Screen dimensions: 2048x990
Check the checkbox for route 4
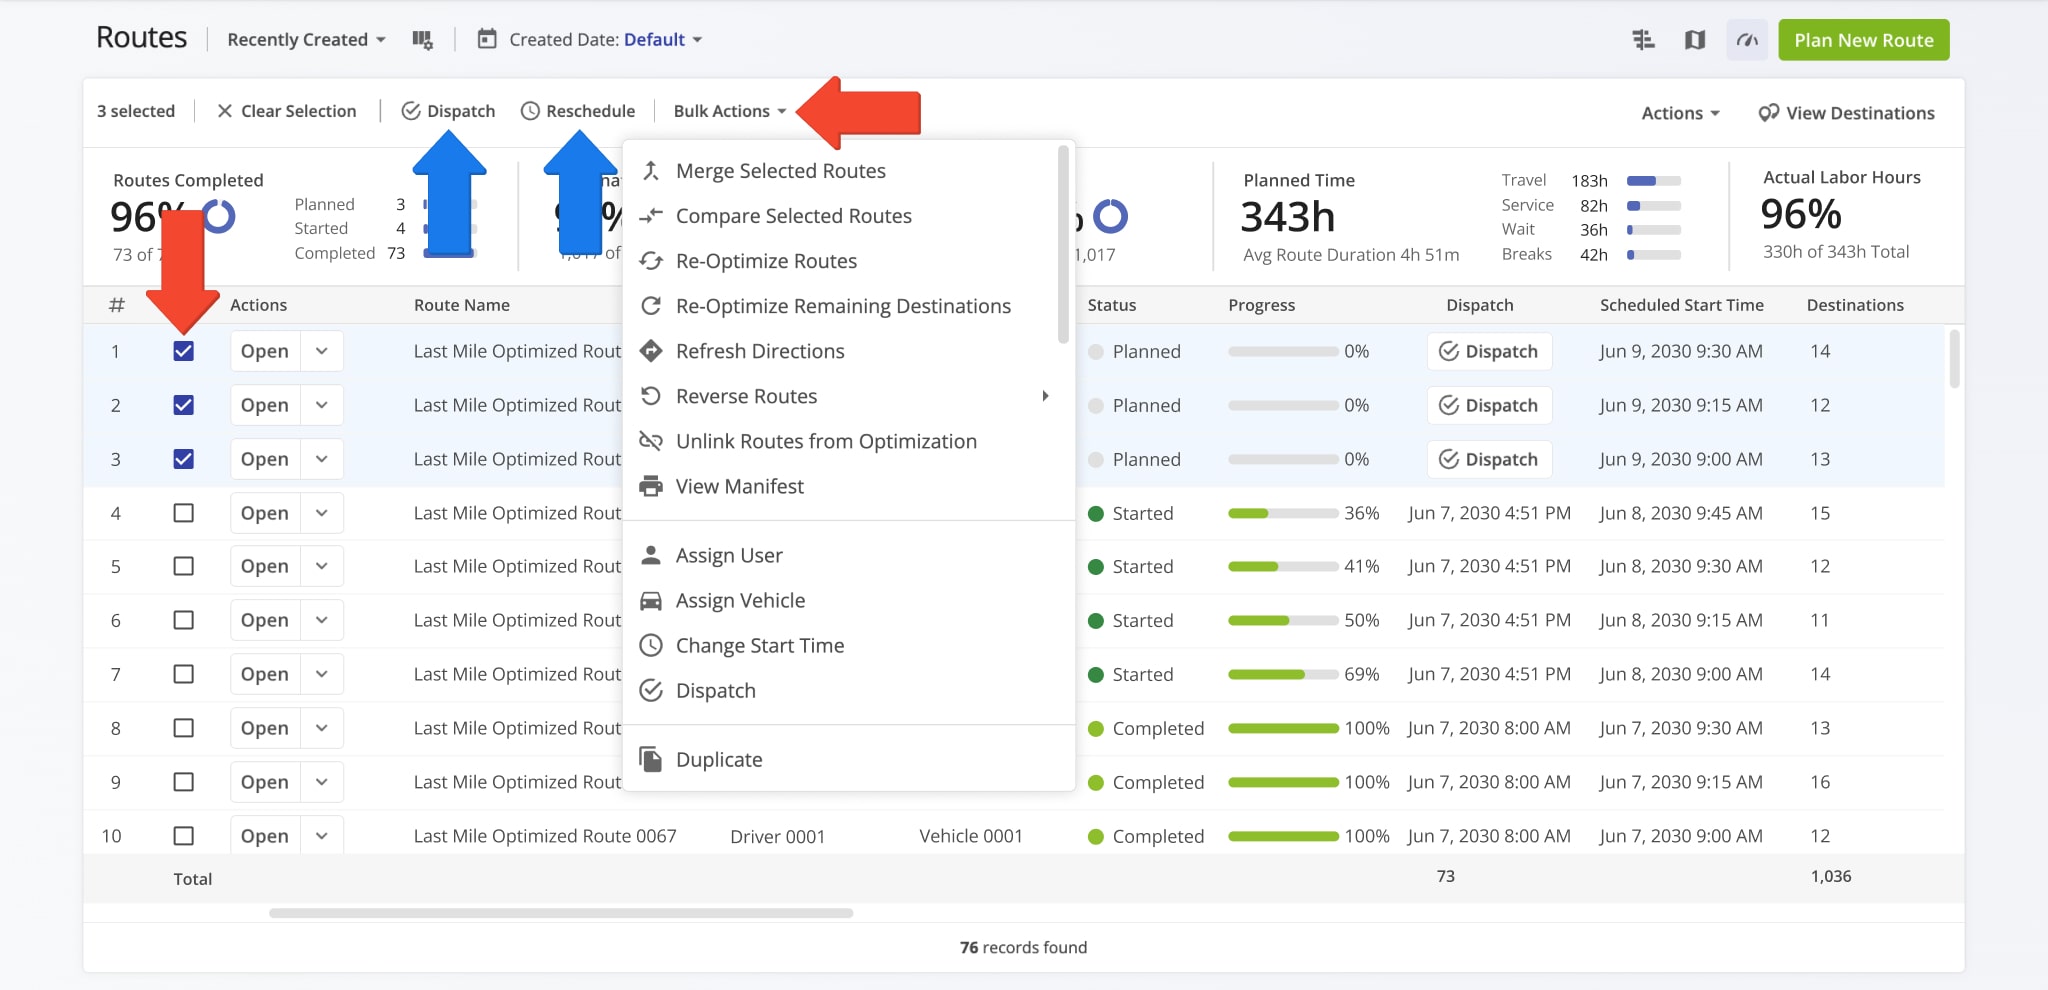[183, 512]
